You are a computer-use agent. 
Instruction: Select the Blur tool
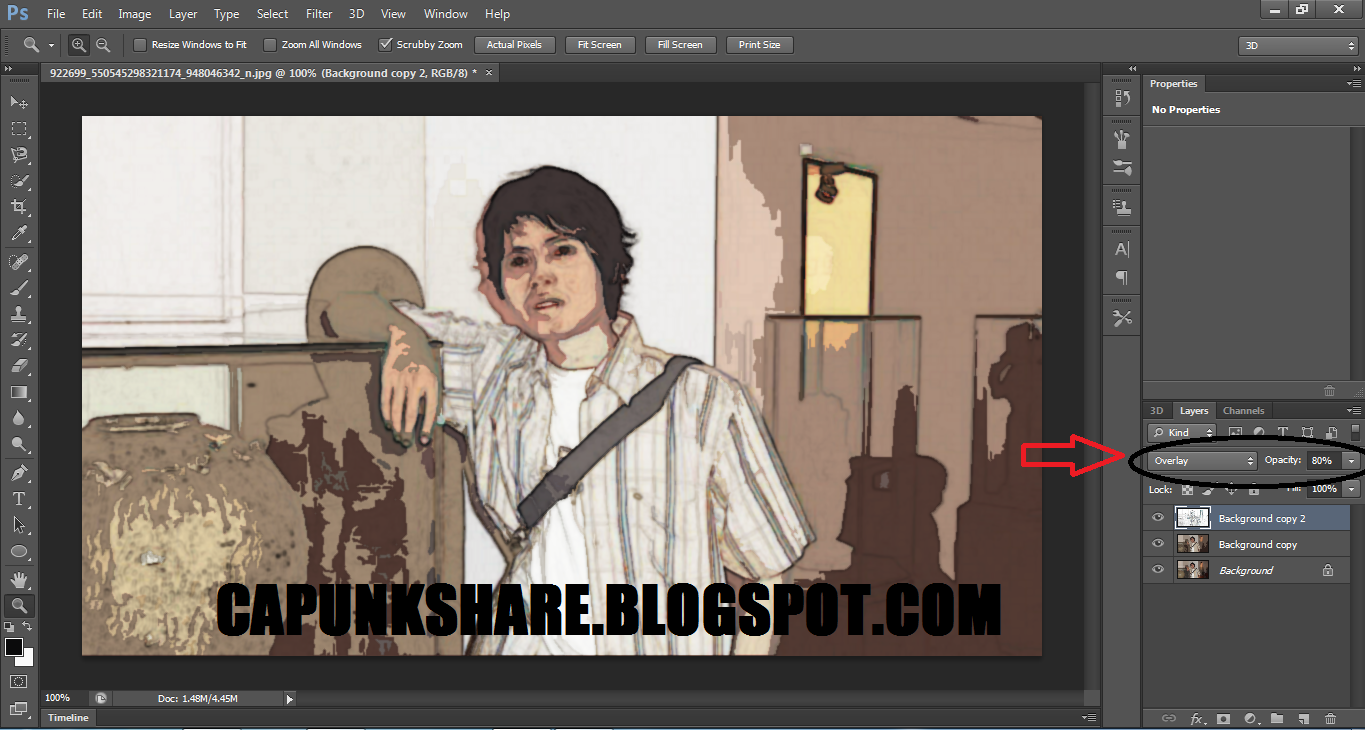pyautogui.click(x=19, y=418)
